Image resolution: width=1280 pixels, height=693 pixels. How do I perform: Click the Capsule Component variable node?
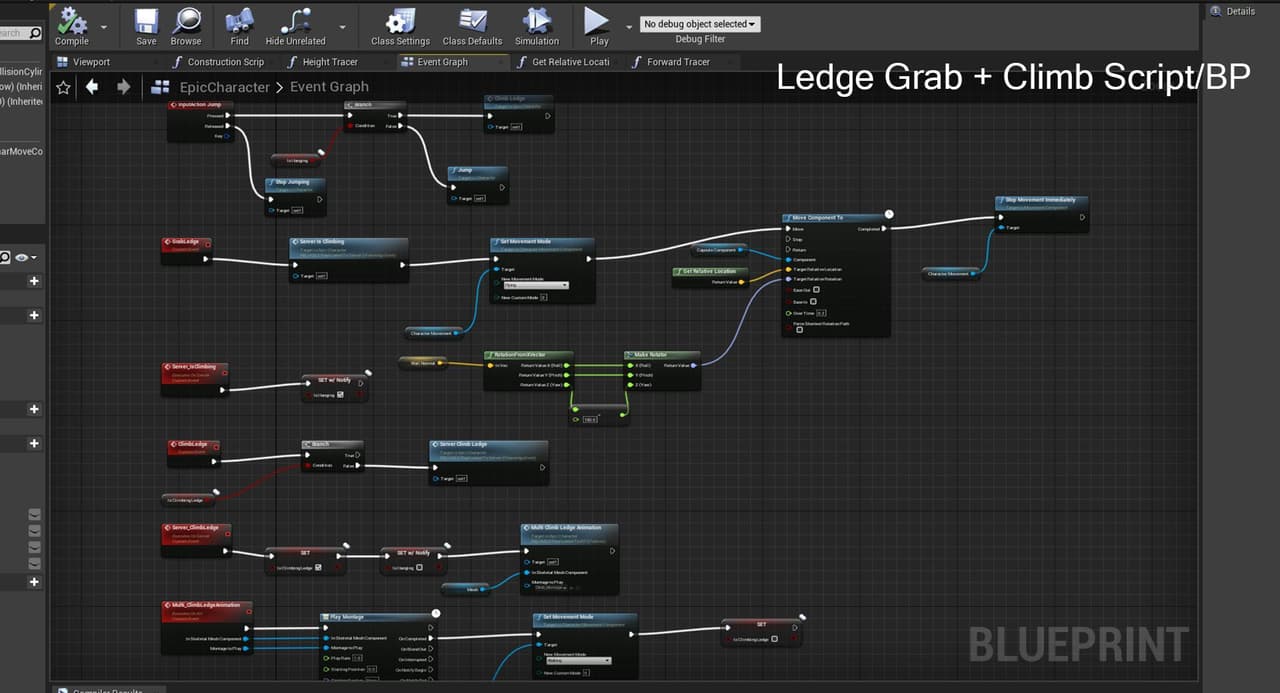pos(719,250)
